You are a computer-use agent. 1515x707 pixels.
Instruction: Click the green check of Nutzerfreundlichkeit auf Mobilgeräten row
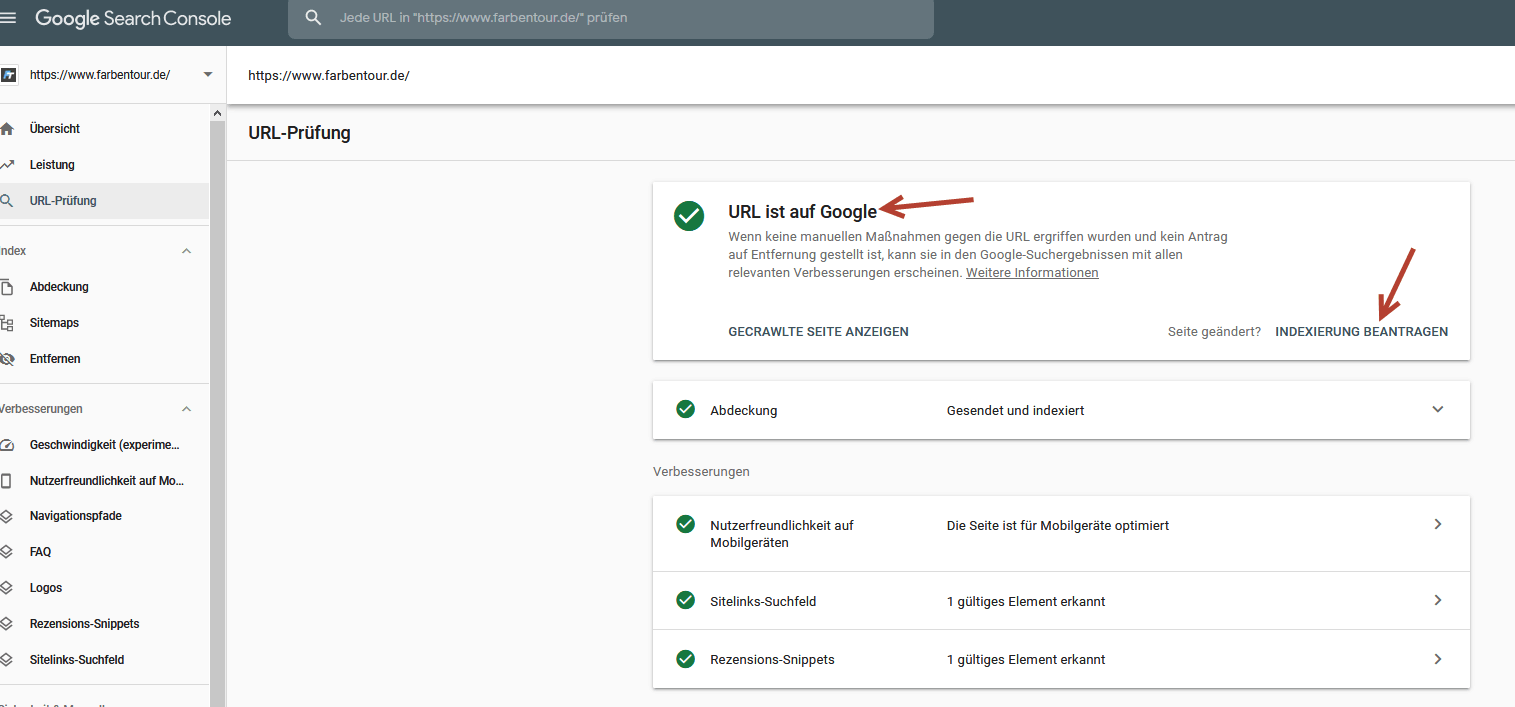pos(685,524)
